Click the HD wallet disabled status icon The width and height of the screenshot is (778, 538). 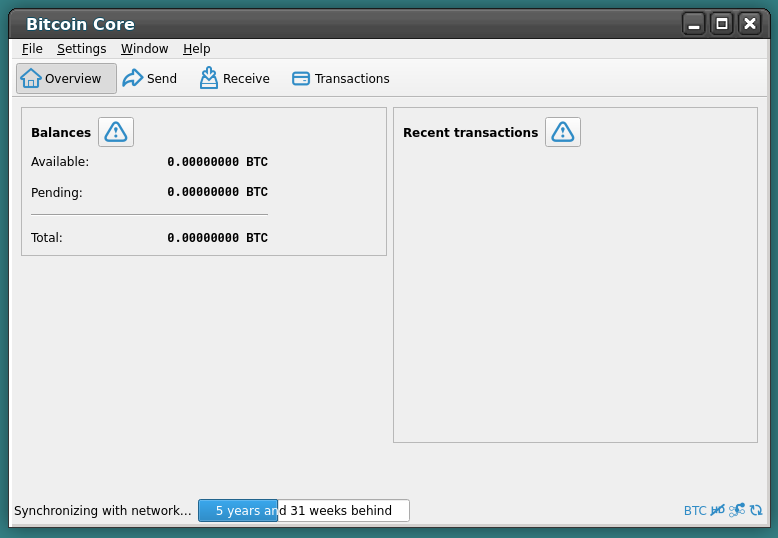coord(718,510)
